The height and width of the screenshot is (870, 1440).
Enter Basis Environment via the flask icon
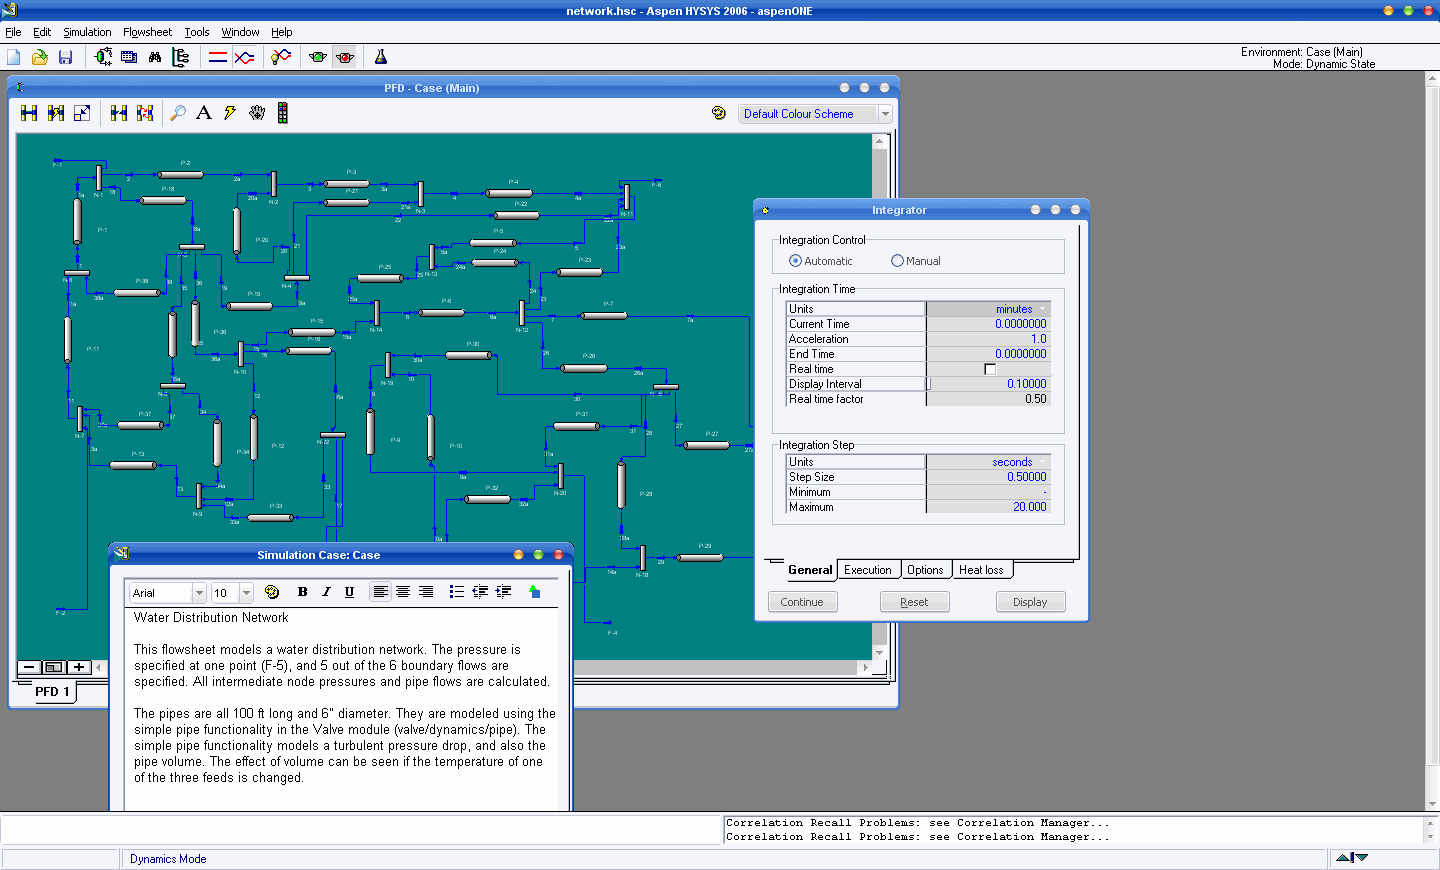(x=381, y=57)
